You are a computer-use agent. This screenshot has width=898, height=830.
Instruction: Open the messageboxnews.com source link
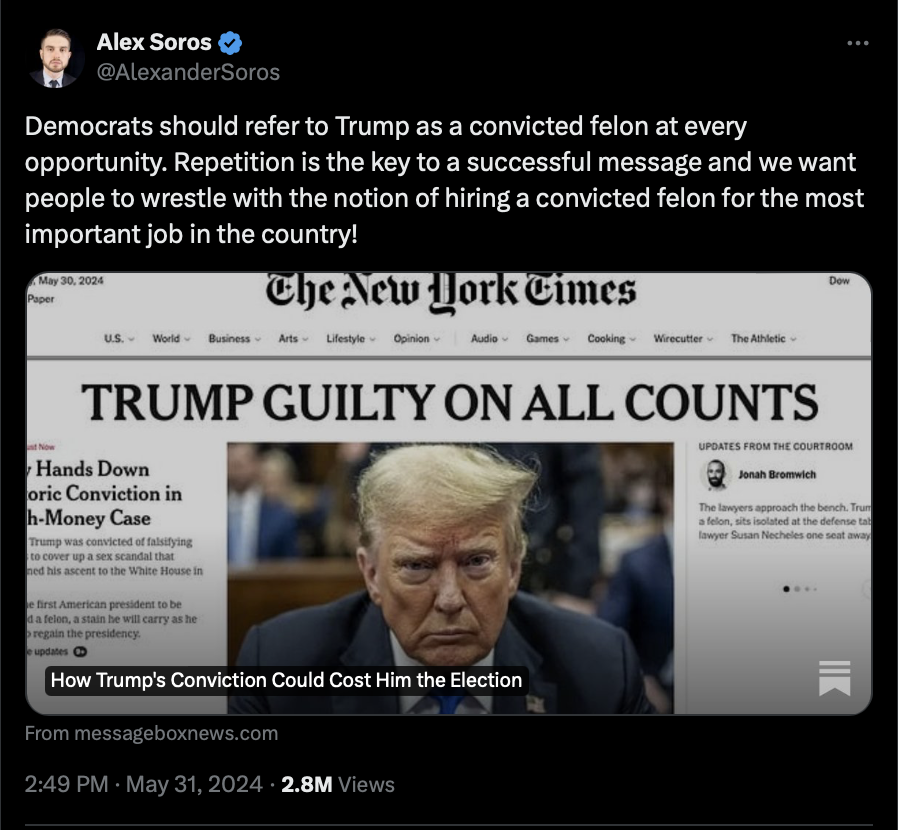[x=151, y=733]
